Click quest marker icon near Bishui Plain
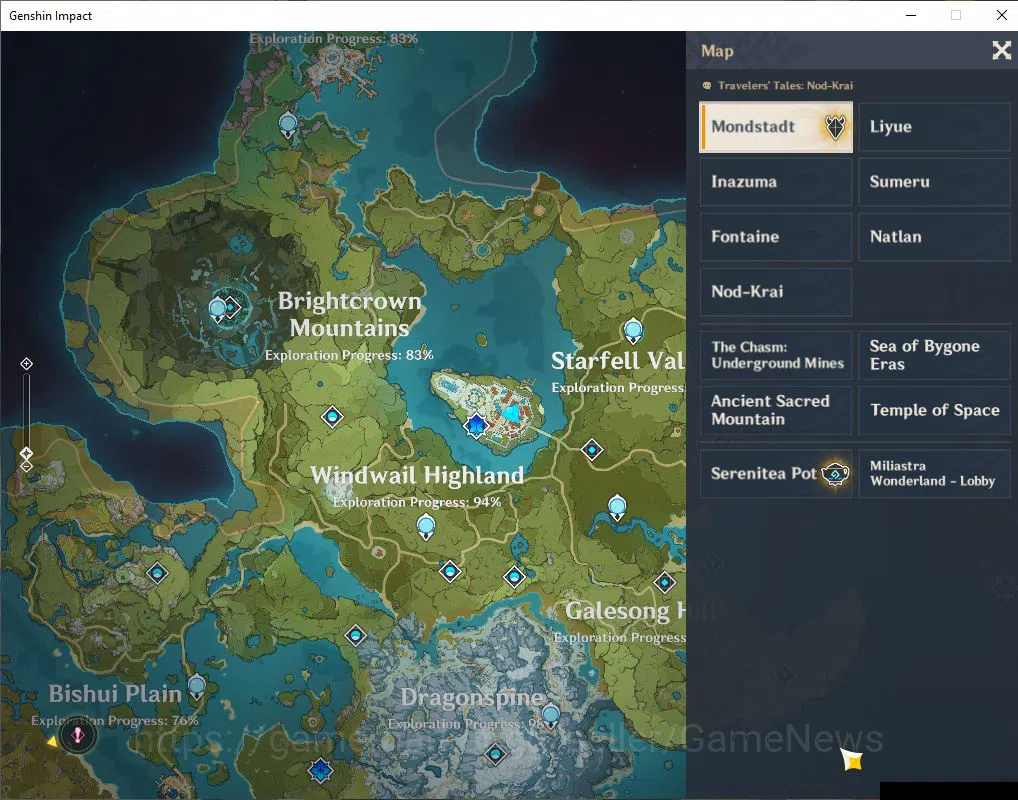The height and width of the screenshot is (800, 1018). pyautogui.click(x=78, y=736)
